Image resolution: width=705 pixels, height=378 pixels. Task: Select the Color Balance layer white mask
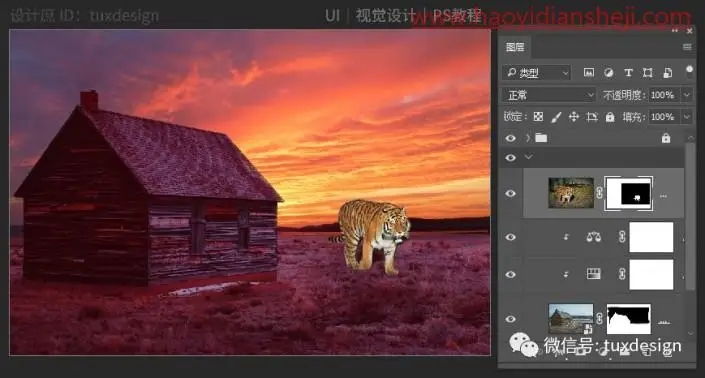tap(651, 237)
